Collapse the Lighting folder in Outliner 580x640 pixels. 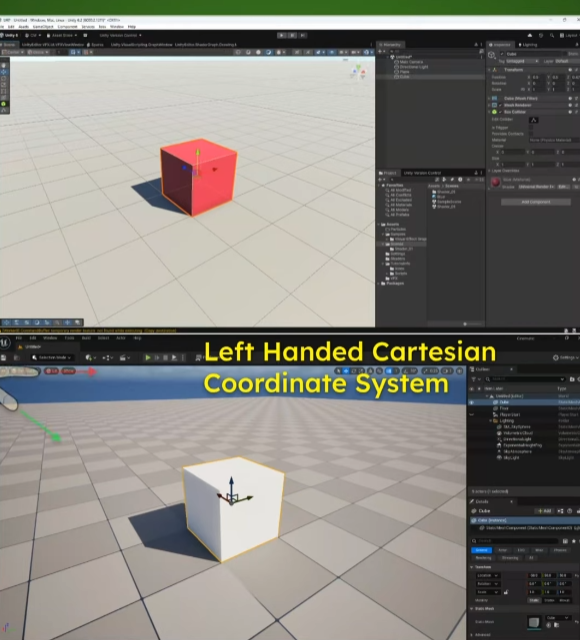click(x=491, y=421)
